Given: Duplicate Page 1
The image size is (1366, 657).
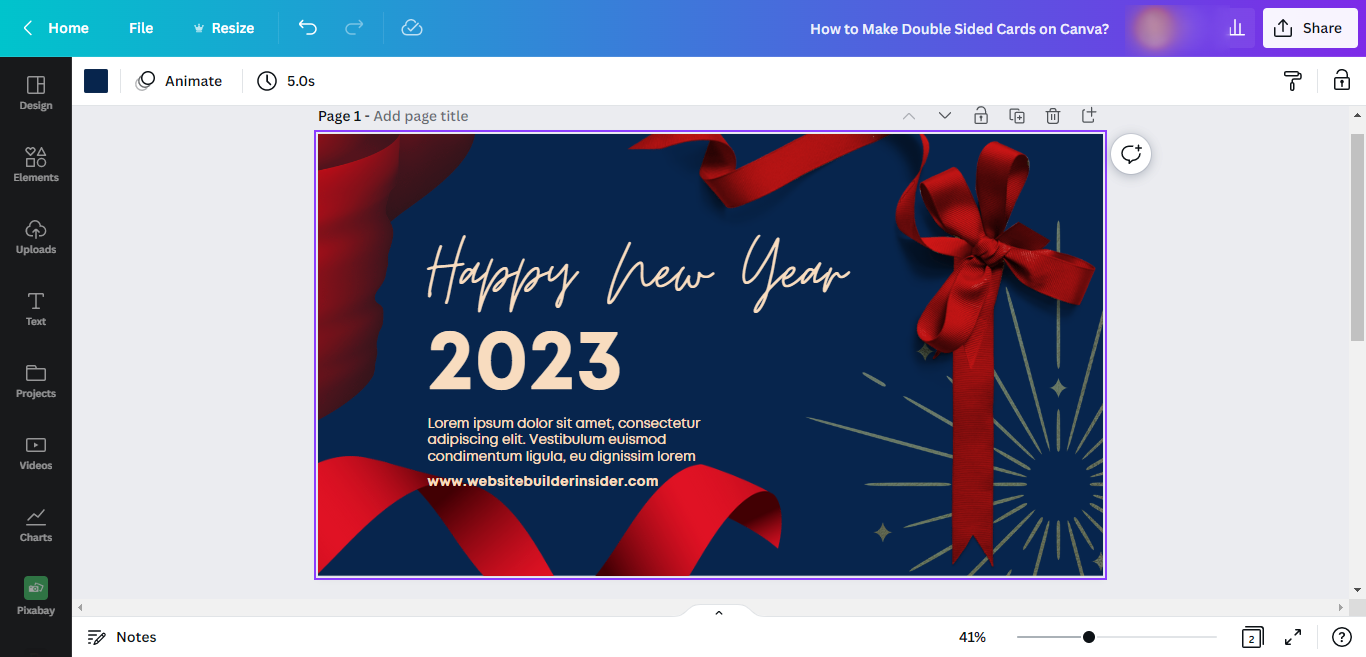Looking at the screenshot, I should click(1017, 116).
